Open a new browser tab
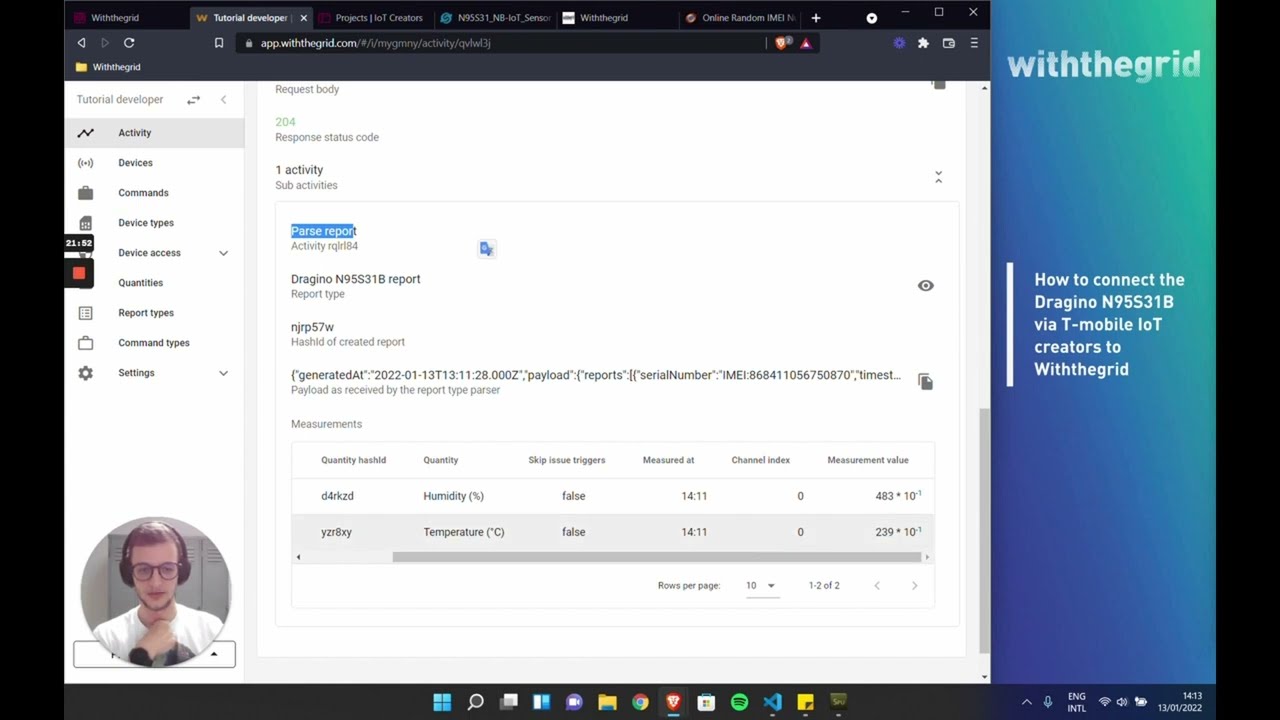The image size is (1280, 720). tap(816, 18)
